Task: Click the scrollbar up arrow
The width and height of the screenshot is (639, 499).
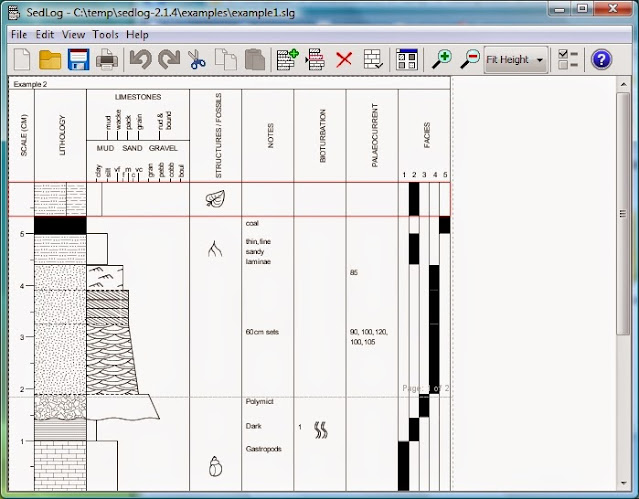Action: [x=623, y=84]
